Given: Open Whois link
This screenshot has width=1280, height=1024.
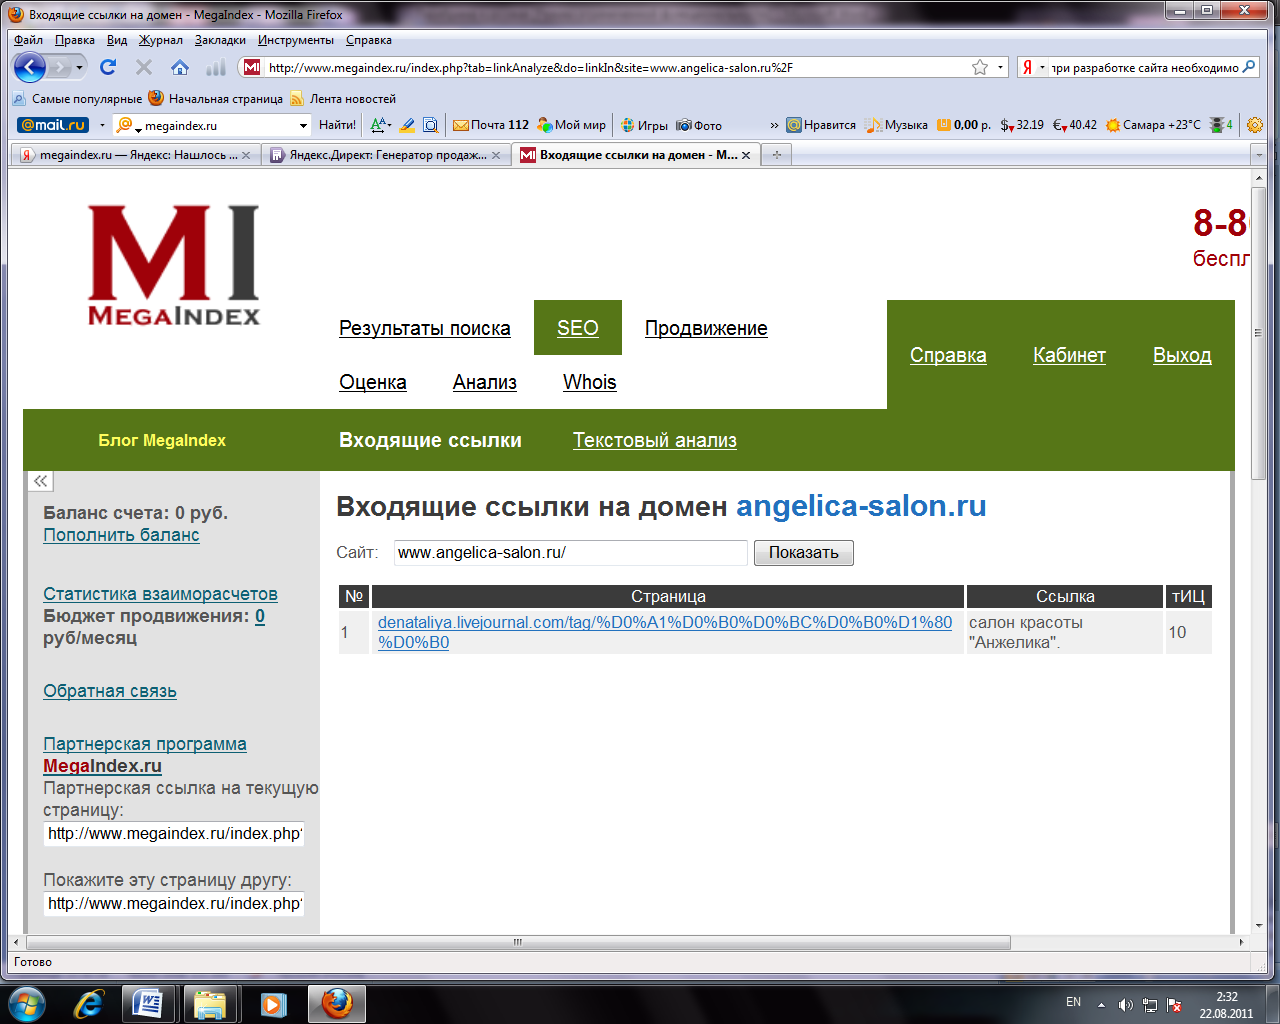Looking at the screenshot, I should tap(590, 382).
